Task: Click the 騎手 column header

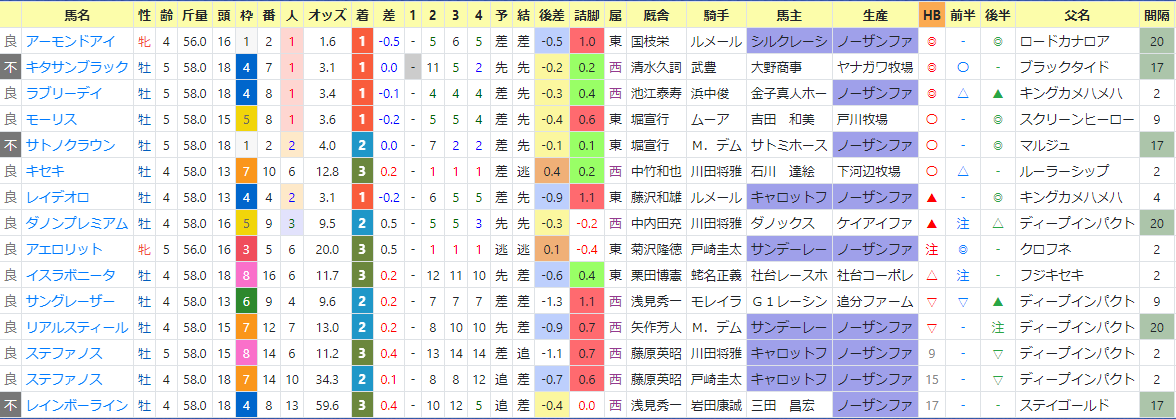Action: click(x=716, y=15)
